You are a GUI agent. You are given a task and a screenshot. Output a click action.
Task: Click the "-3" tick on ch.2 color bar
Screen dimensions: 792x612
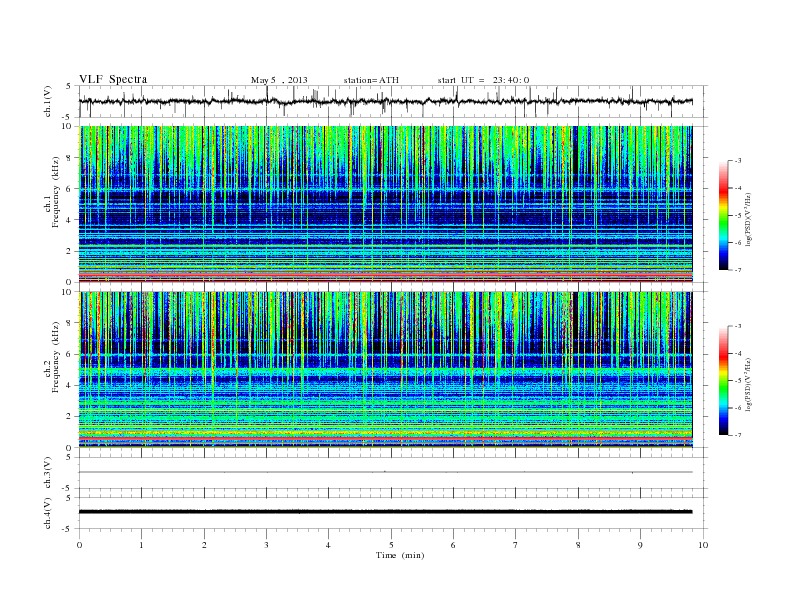point(738,326)
